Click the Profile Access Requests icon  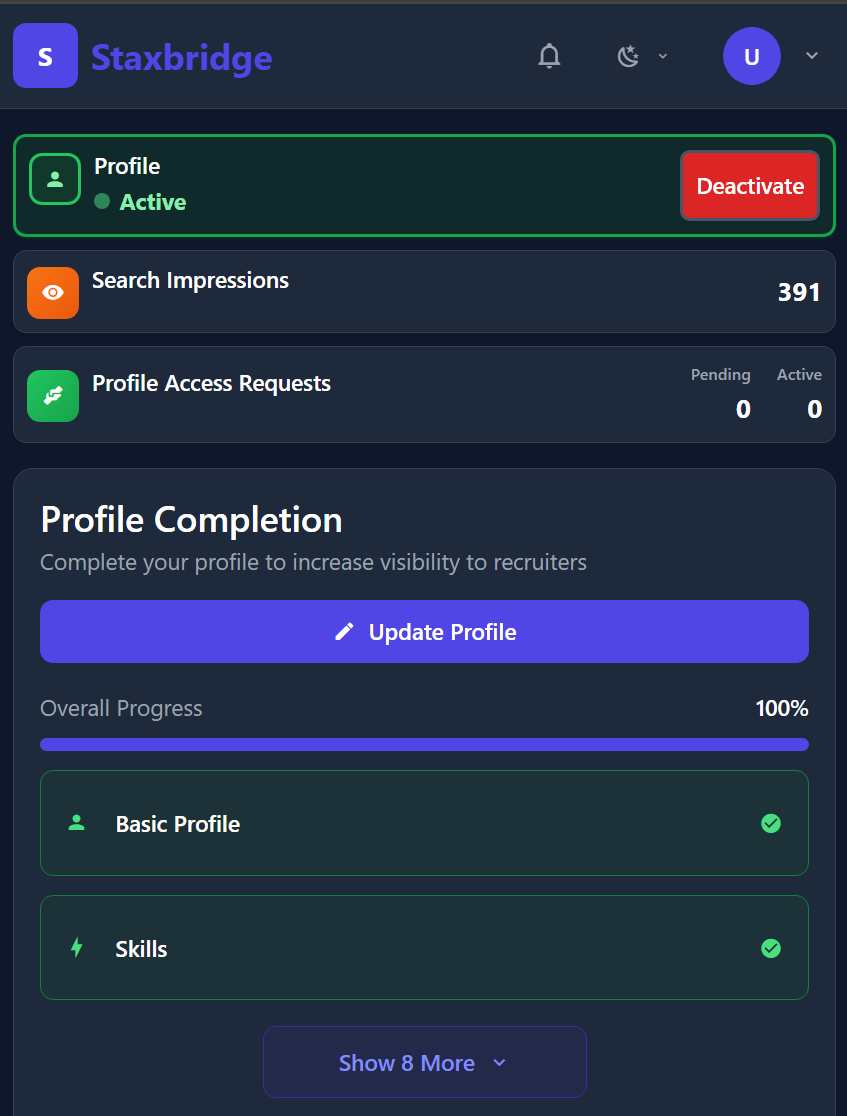52,395
